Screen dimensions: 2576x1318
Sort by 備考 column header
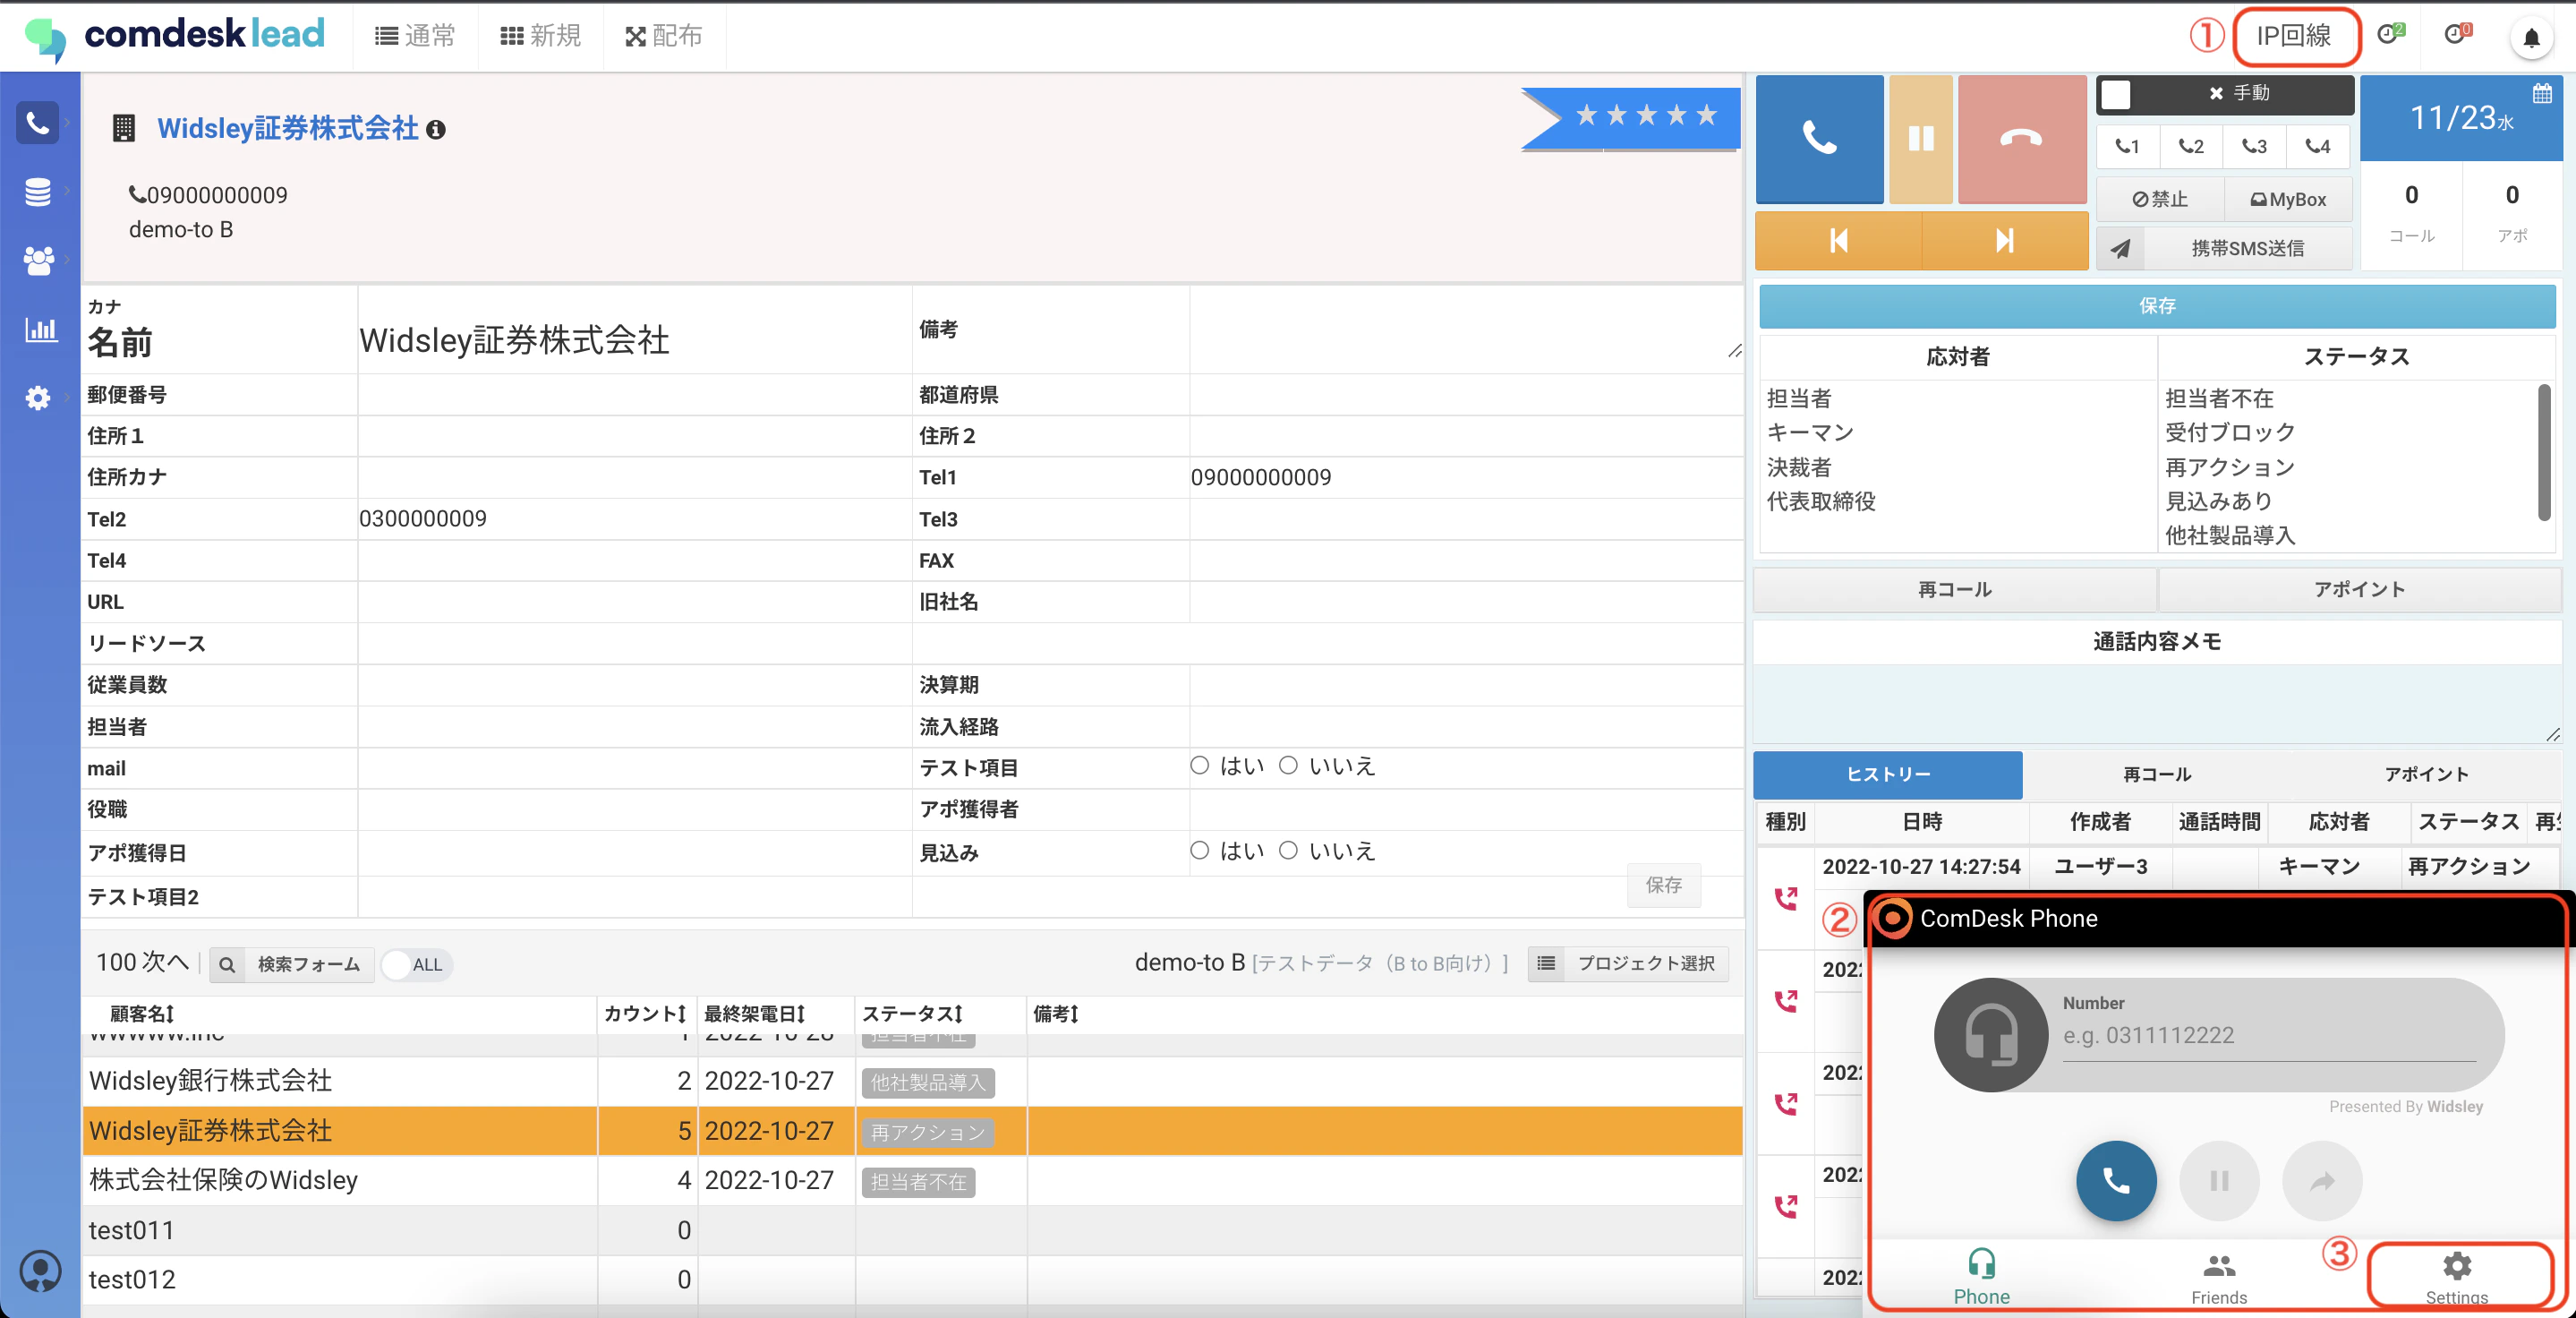tap(1056, 1014)
